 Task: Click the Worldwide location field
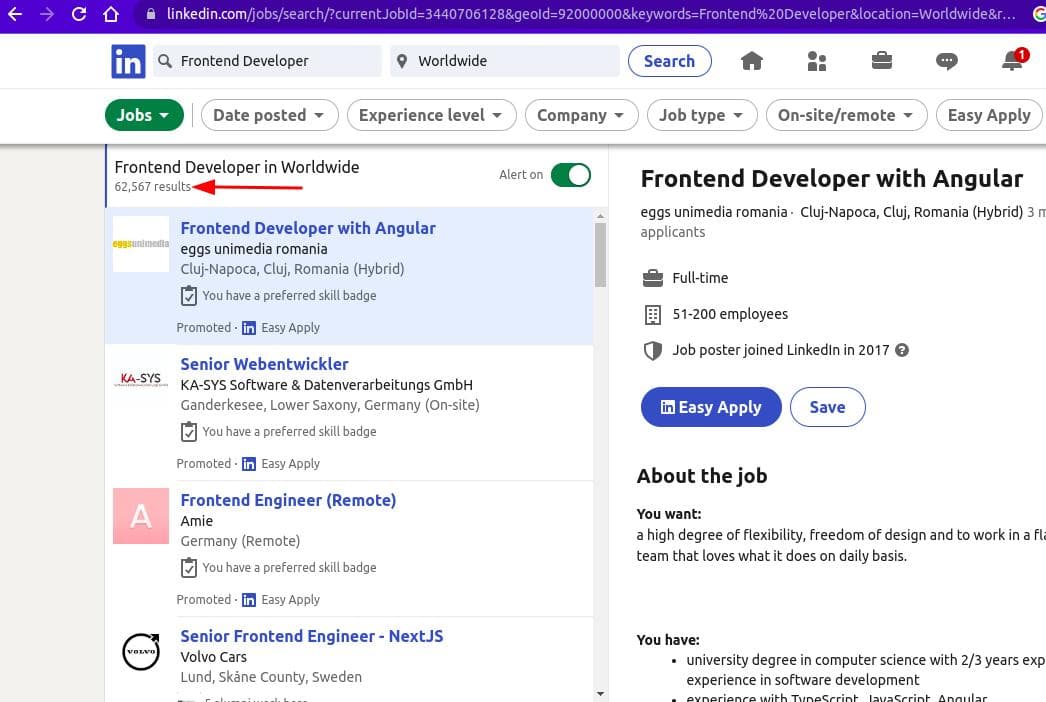click(505, 61)
